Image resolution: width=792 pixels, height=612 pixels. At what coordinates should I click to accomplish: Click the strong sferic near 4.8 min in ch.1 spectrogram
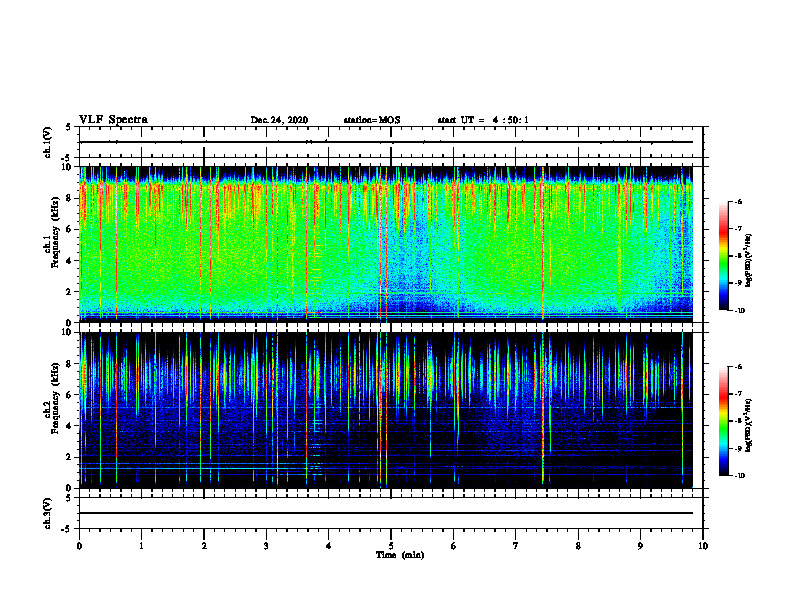point(380,242)
